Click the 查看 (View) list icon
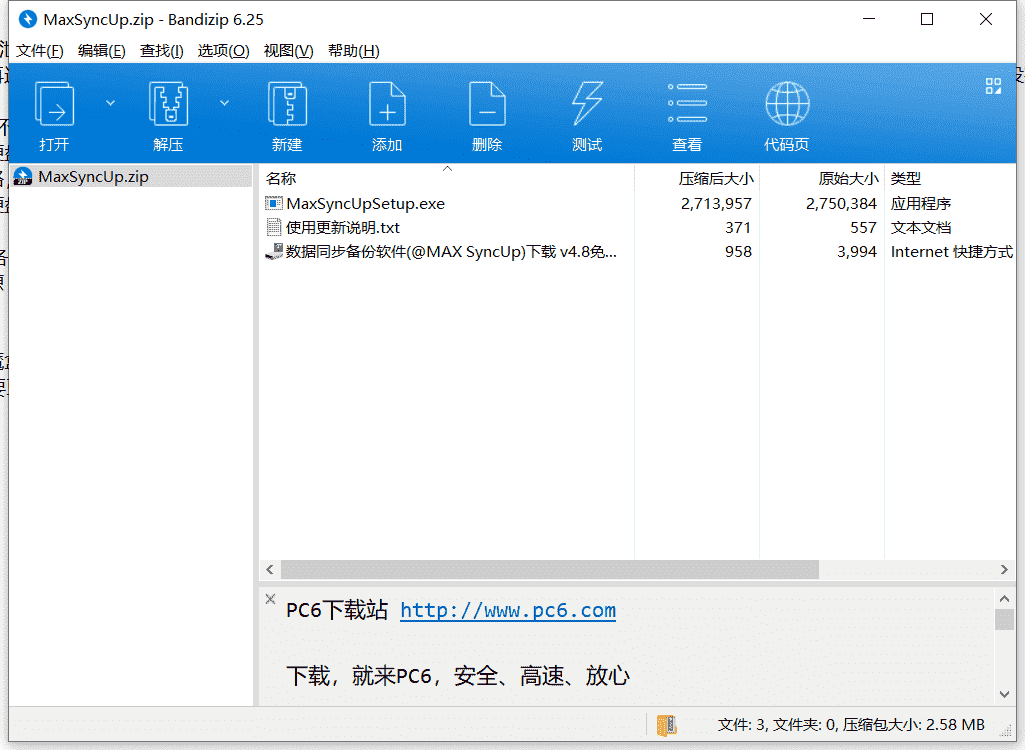1025x750 pixels. tap(687, 103)
